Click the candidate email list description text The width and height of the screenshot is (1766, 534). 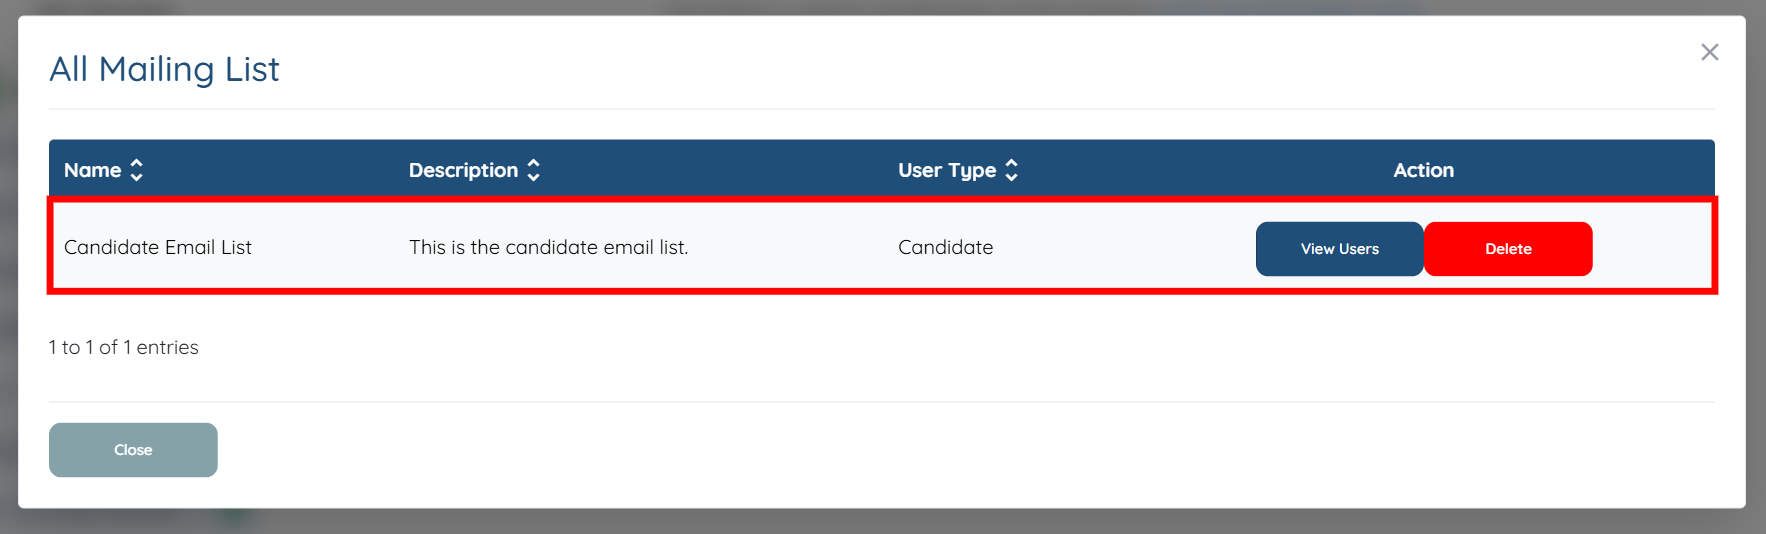tap(548, 247)
